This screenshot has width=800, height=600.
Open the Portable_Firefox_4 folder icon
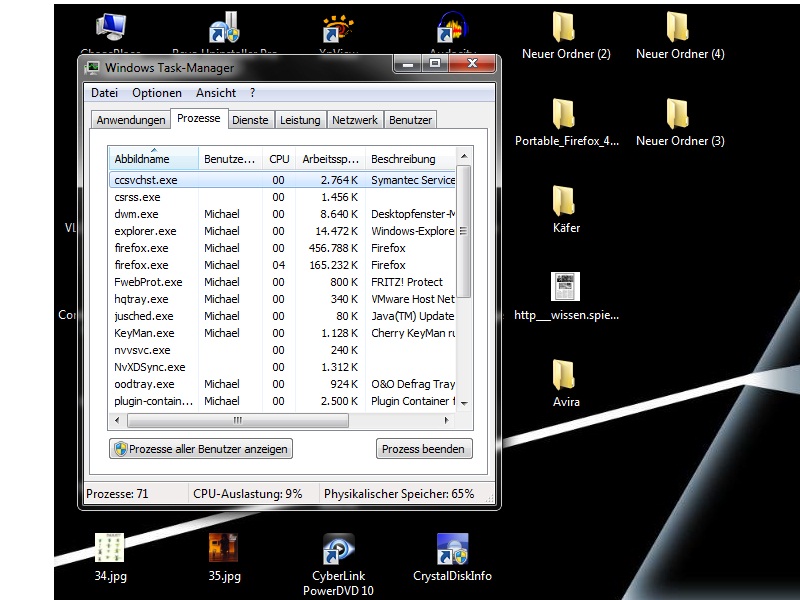(563, 114)
